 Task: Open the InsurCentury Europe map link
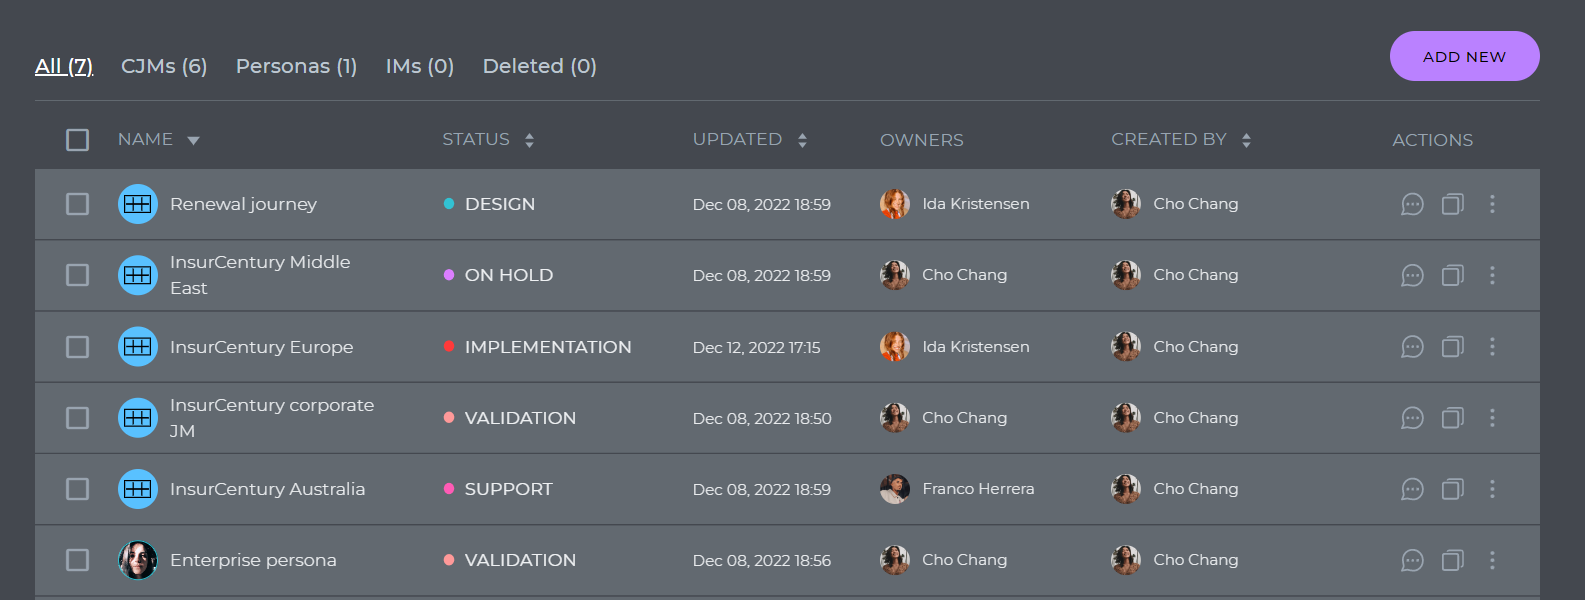(x=261, y=347)
